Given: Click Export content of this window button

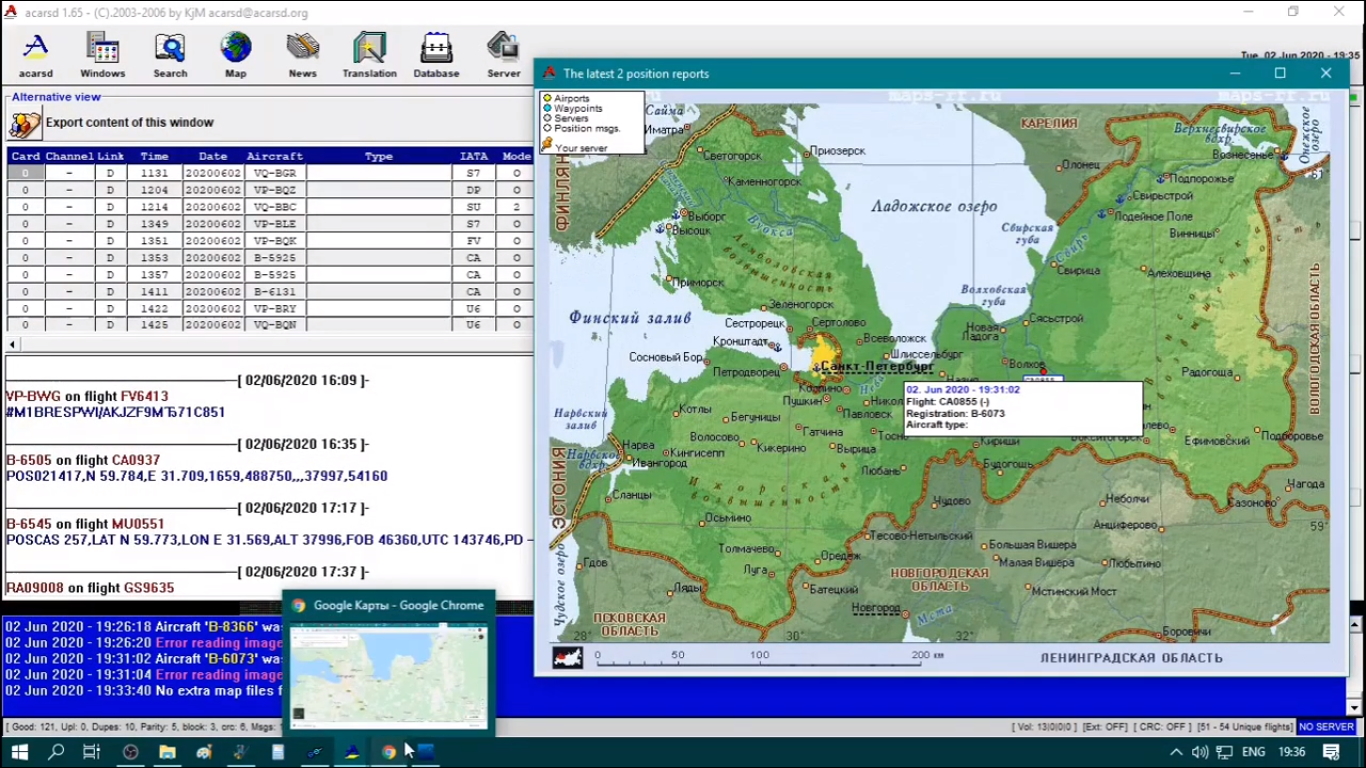Looking at the screenshot, I should [x=26, y=124].
